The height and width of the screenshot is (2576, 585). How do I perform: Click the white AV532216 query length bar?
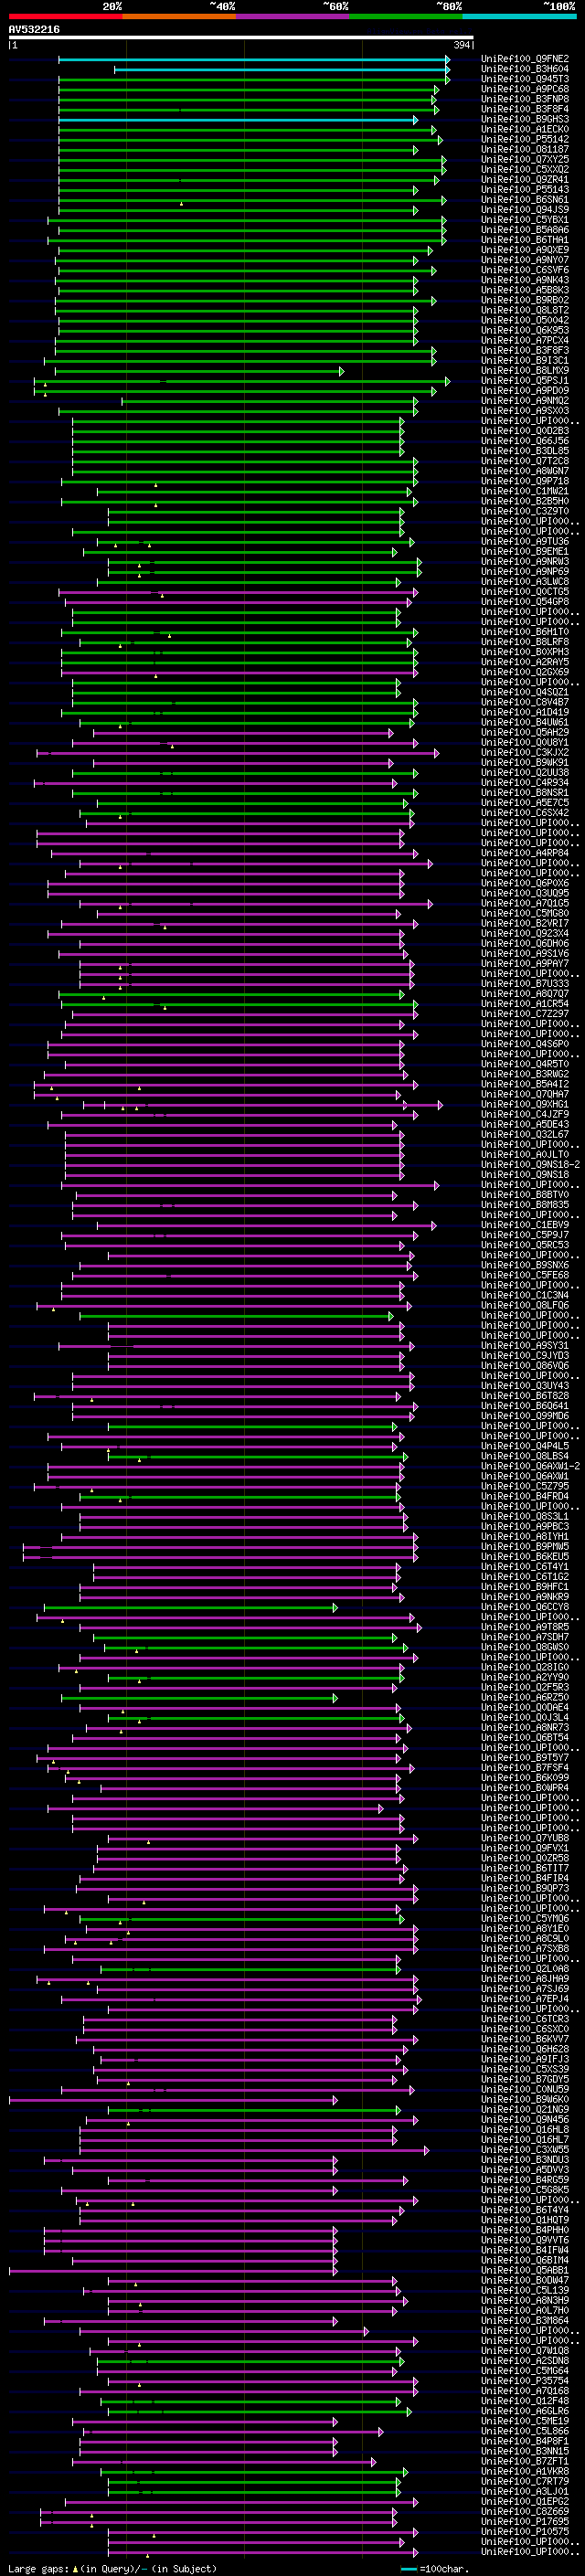[241, 38]
